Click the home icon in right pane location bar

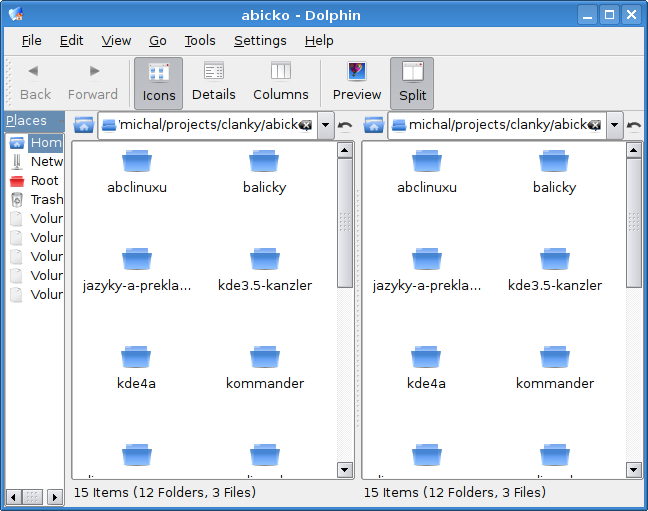(x=374, y=125)
